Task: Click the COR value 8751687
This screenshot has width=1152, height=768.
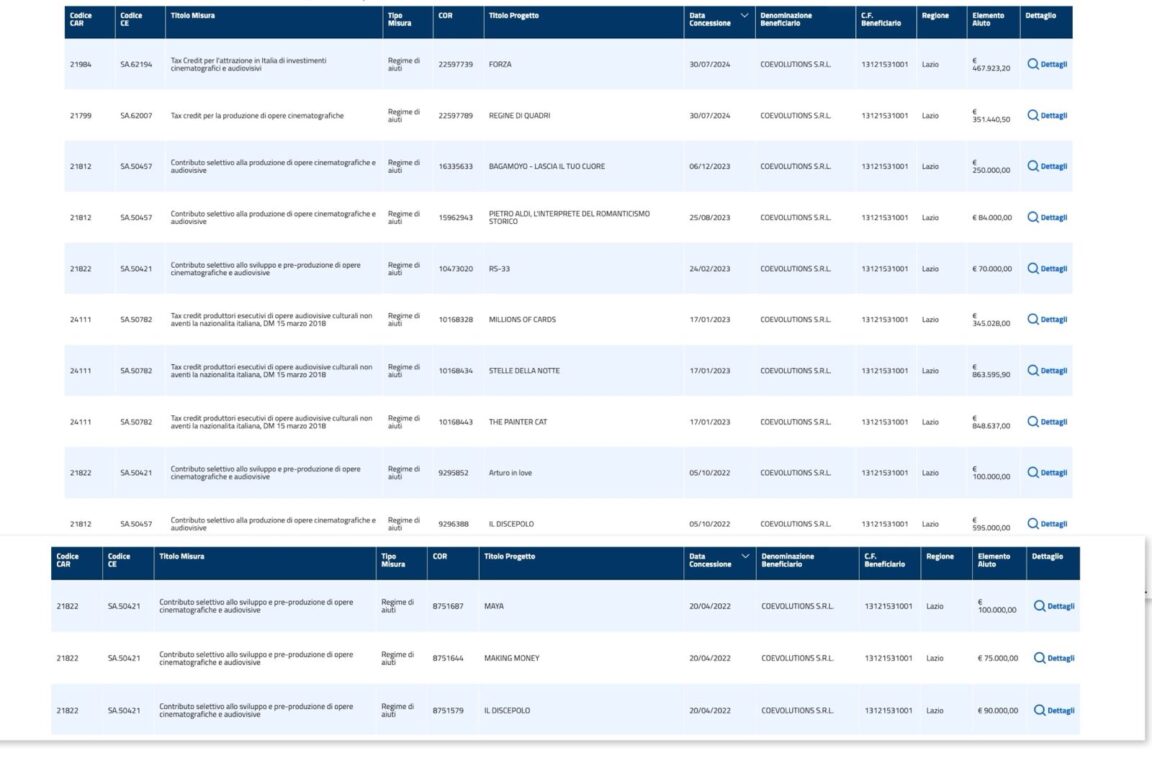Action: tap(448, 606)
